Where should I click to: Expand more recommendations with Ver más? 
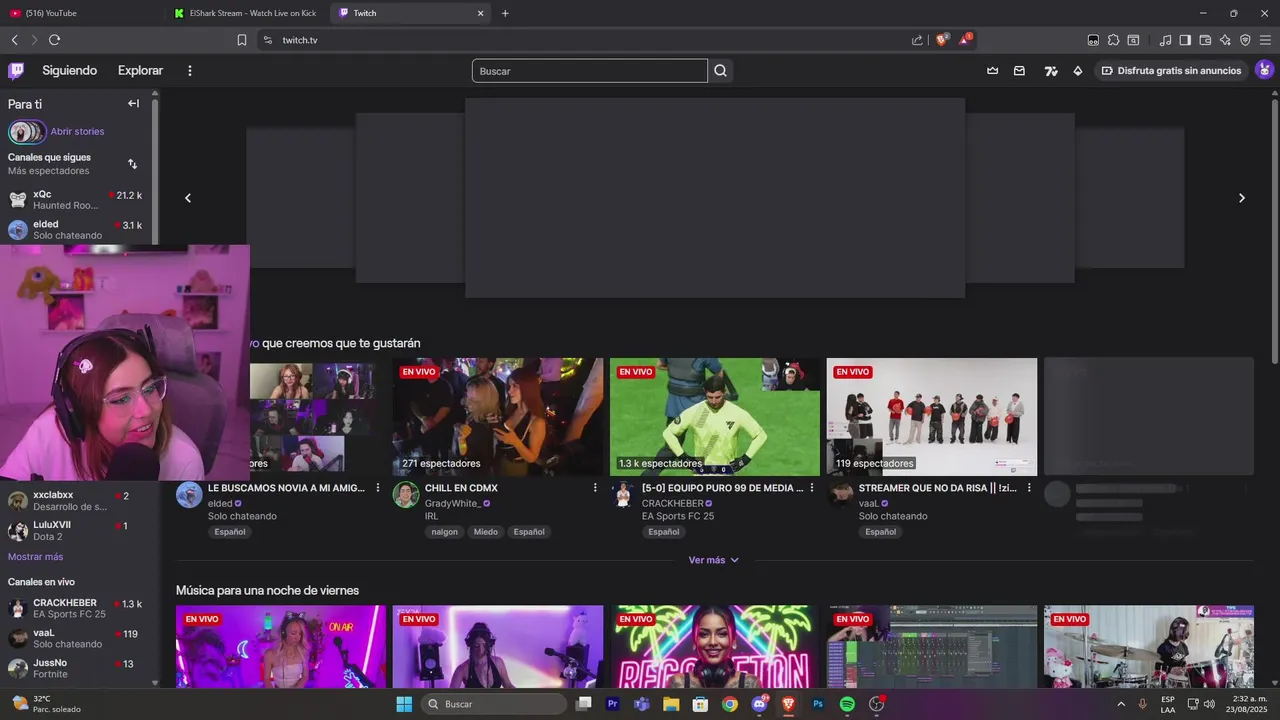tap(714, 560)
